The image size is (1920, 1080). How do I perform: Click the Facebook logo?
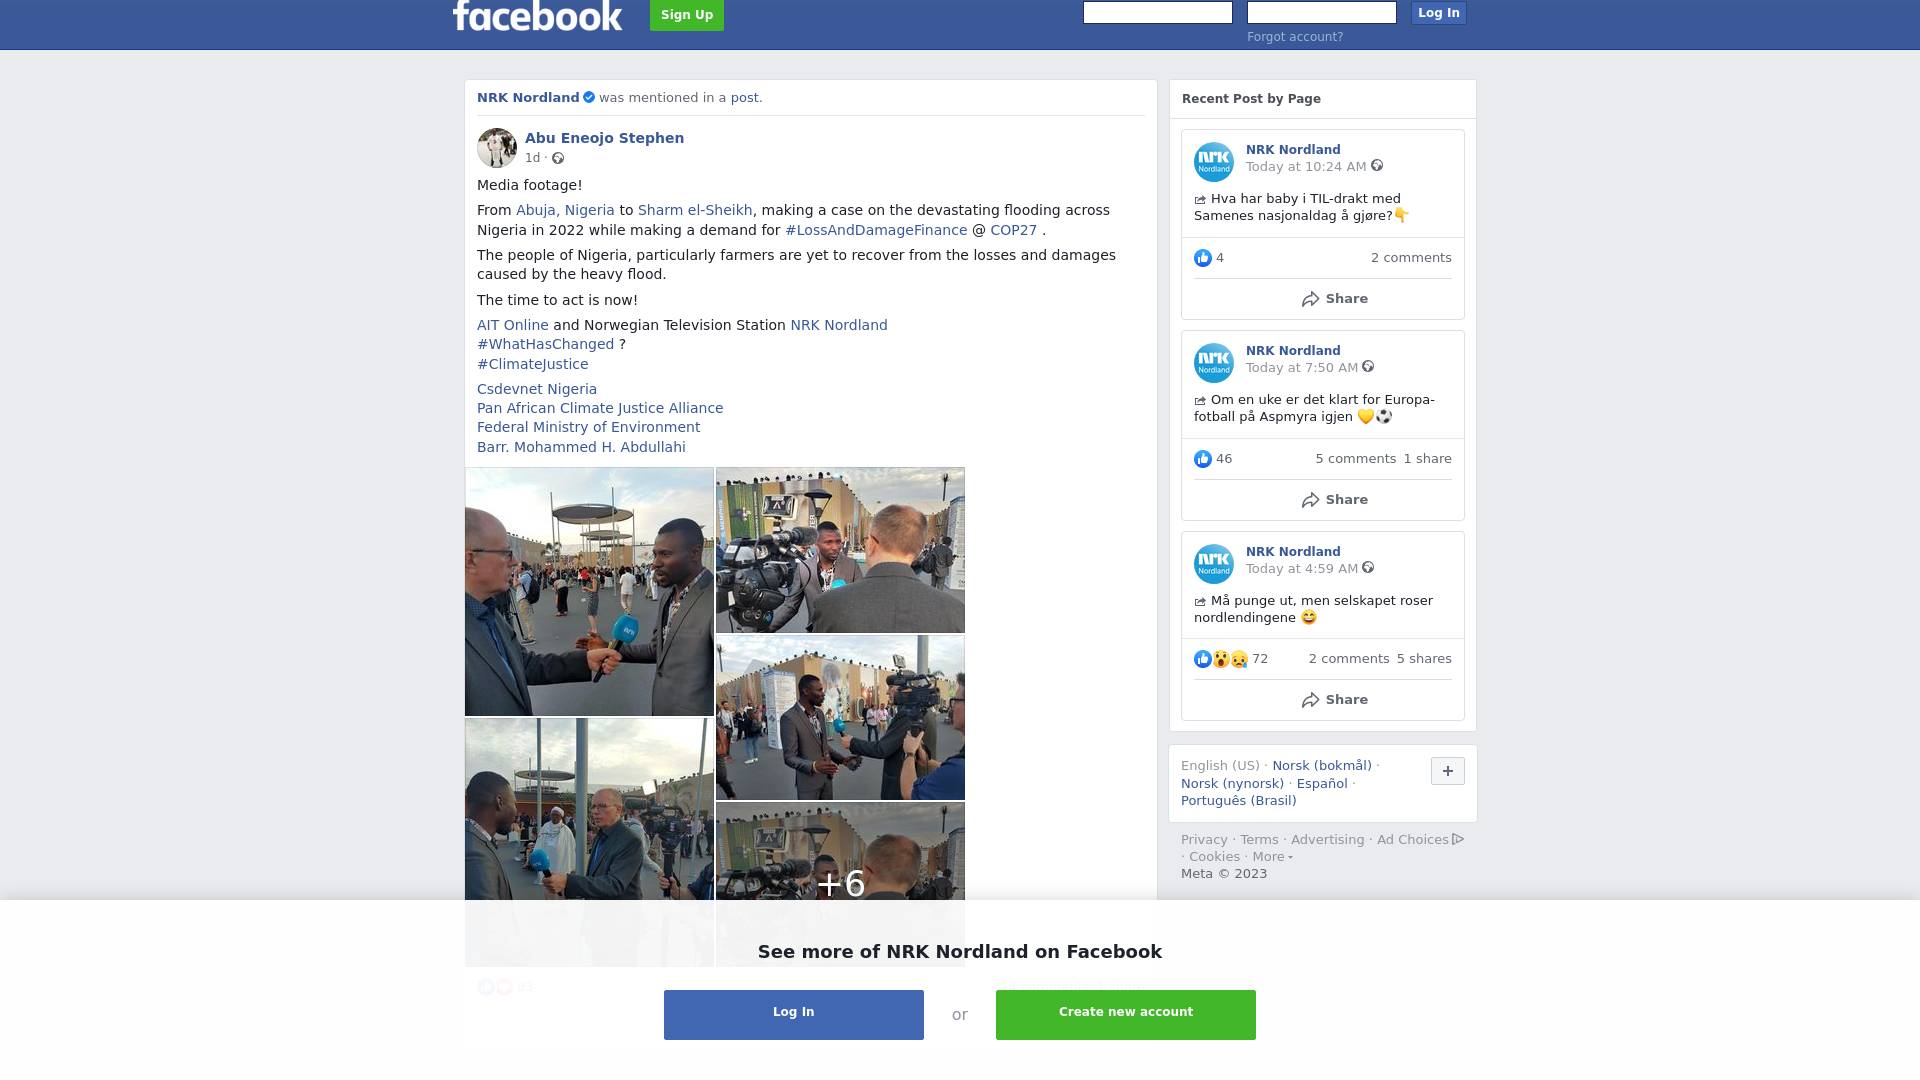[537, 15]
